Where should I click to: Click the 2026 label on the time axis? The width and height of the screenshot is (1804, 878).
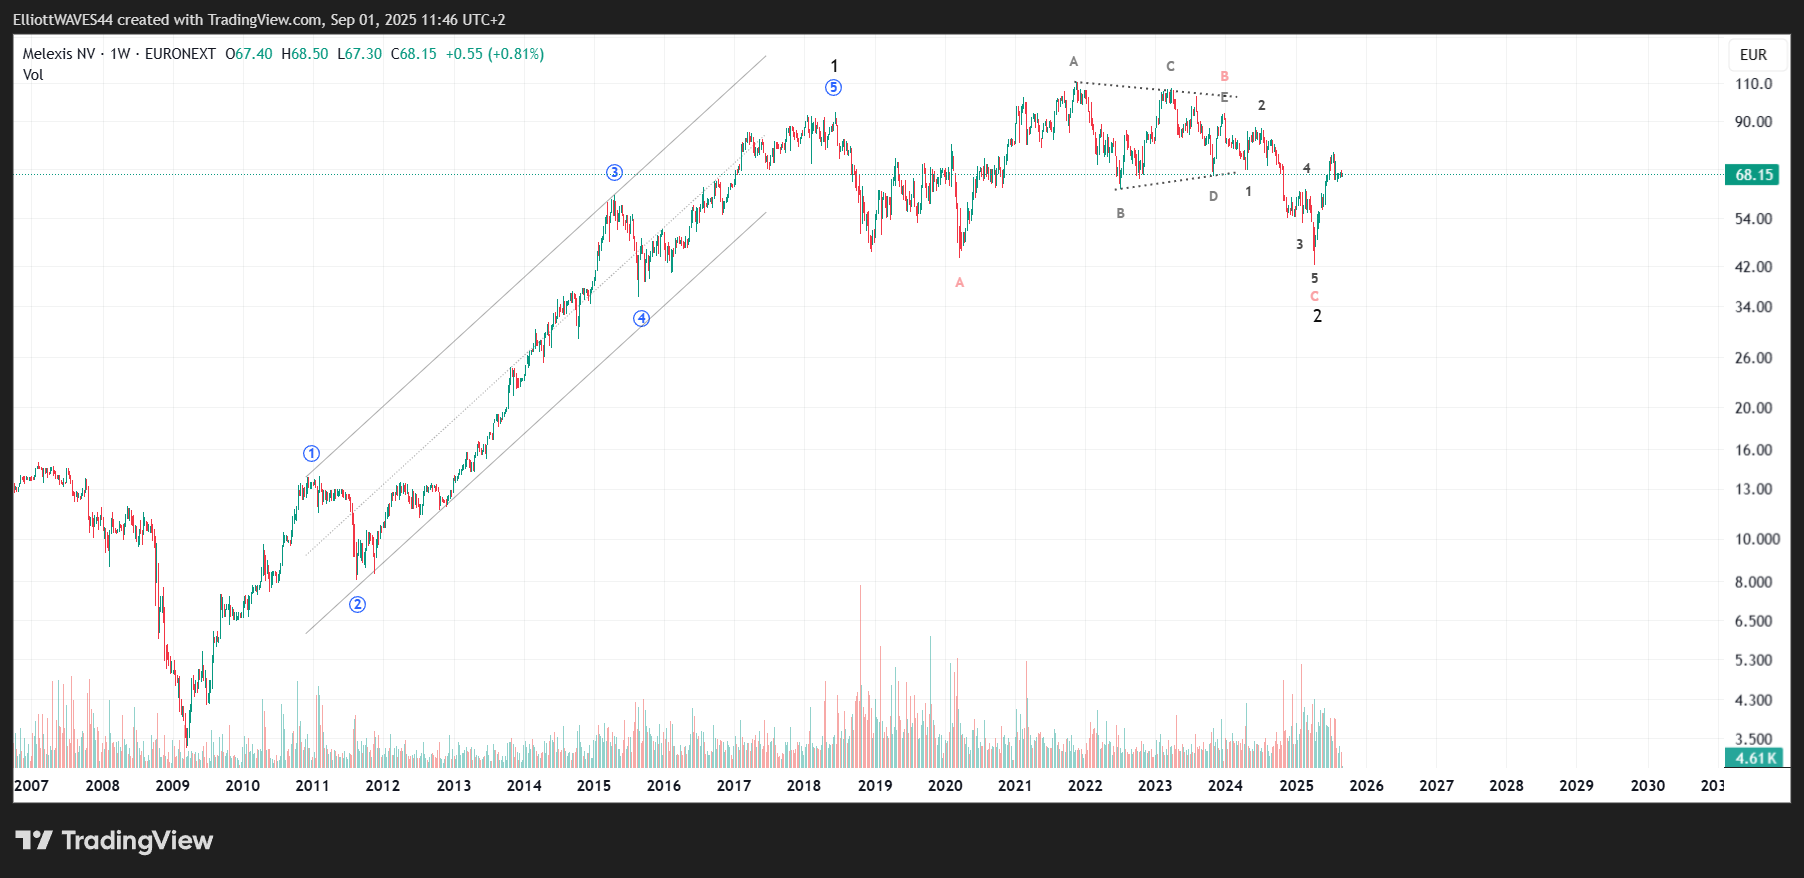pyautogui.click(x=1366, y=786)
